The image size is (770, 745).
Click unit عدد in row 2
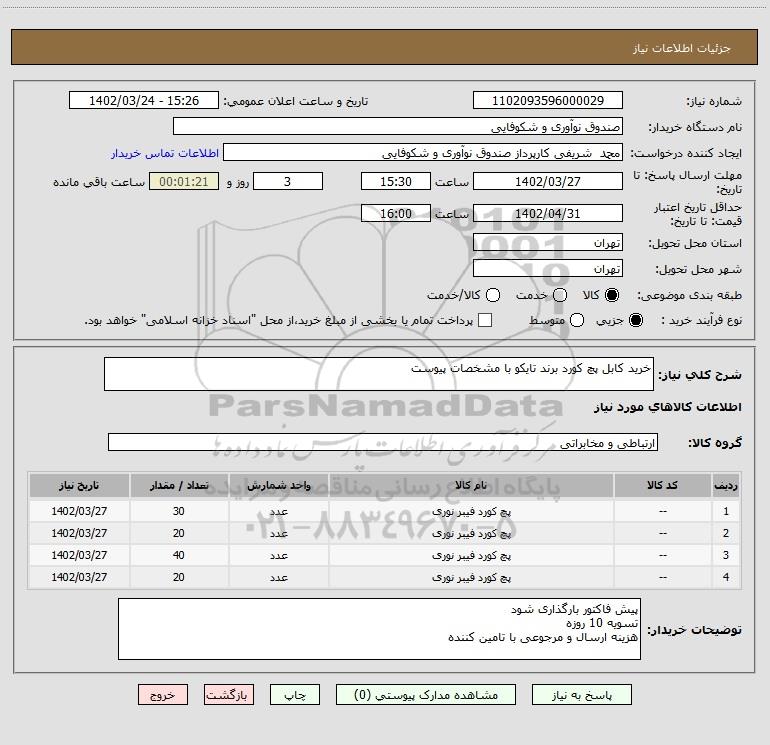click(278, 533)
